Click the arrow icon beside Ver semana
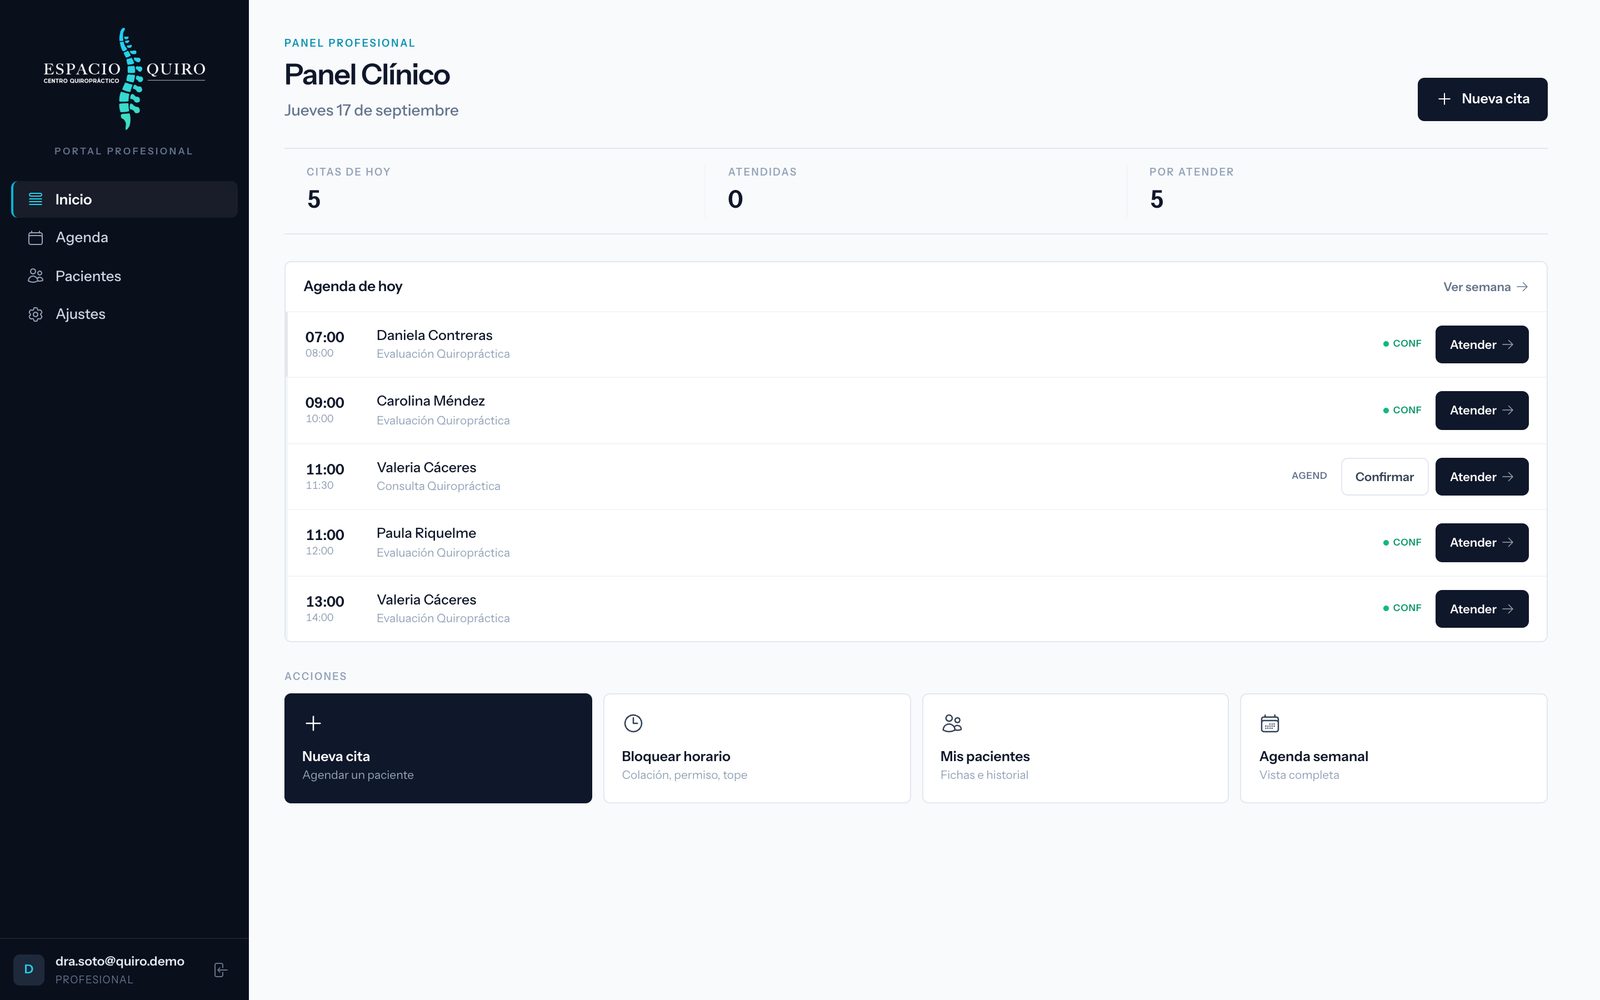This screenshot has width=1600, height=1000. (1522, 287)
